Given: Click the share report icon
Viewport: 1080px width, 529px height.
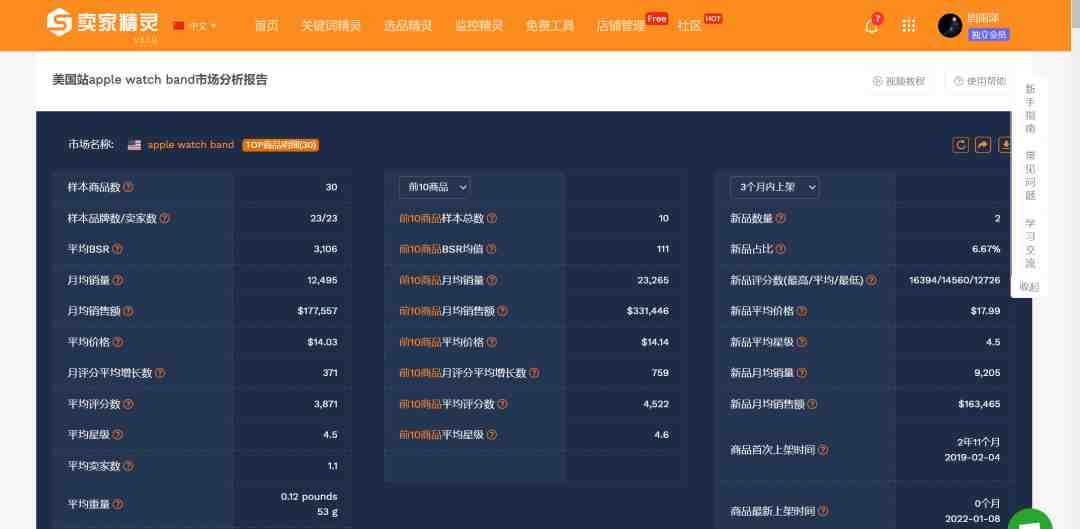Looking at the screenshot, I should [x=983, y=145].
